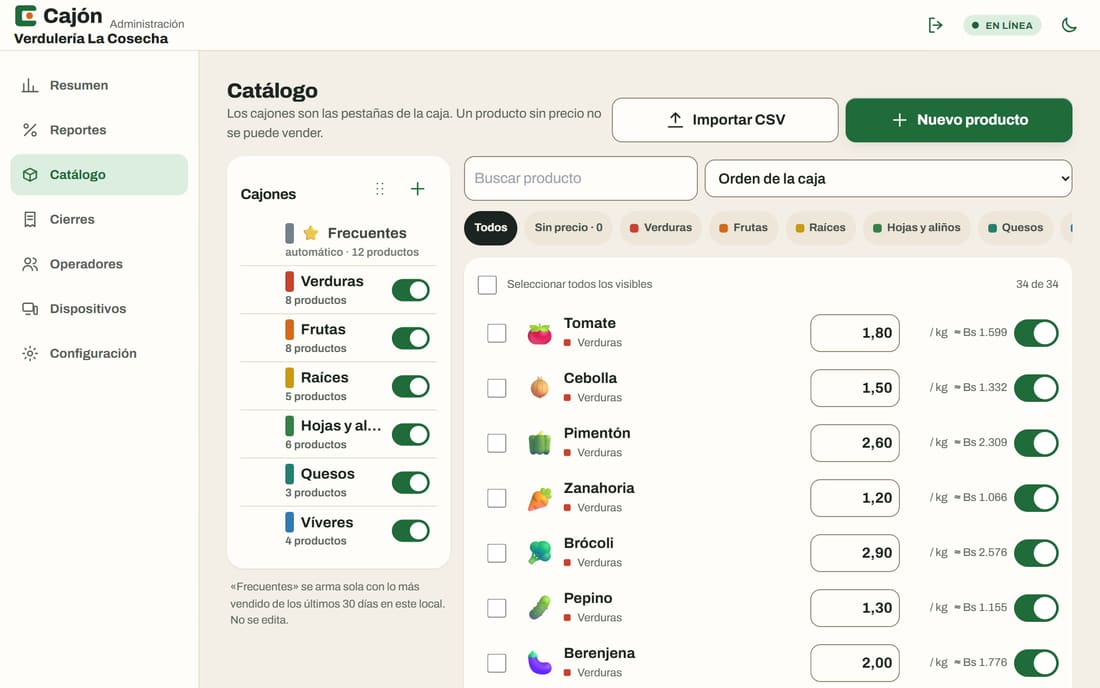Check the Zanahoria row checkbox
This screenshot has width=1100, height=688.
[497, 498]
